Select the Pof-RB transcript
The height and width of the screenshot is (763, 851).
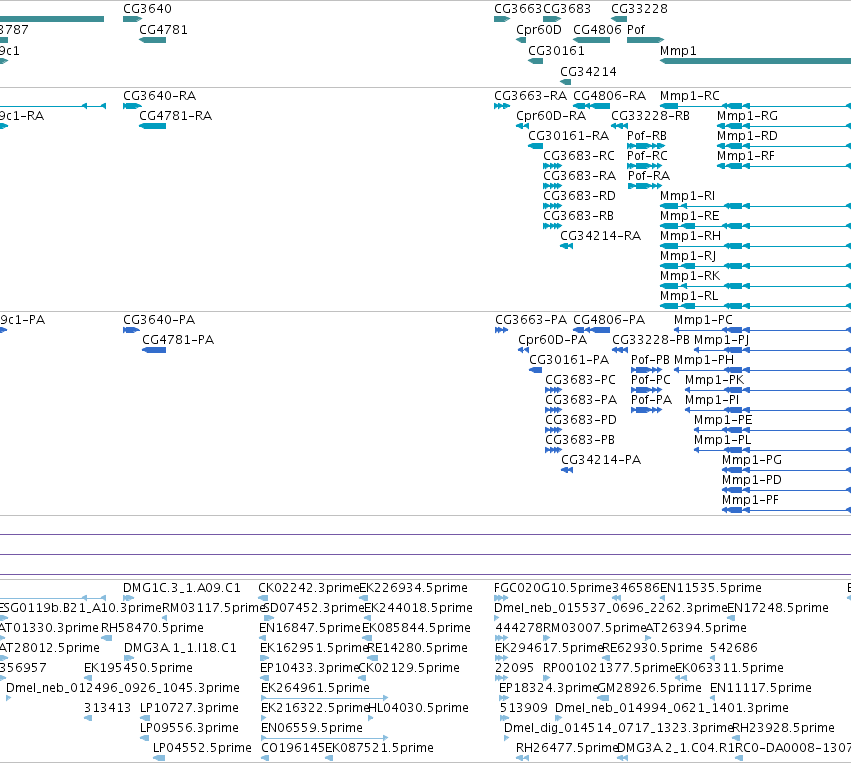click(x=647, y=136)
